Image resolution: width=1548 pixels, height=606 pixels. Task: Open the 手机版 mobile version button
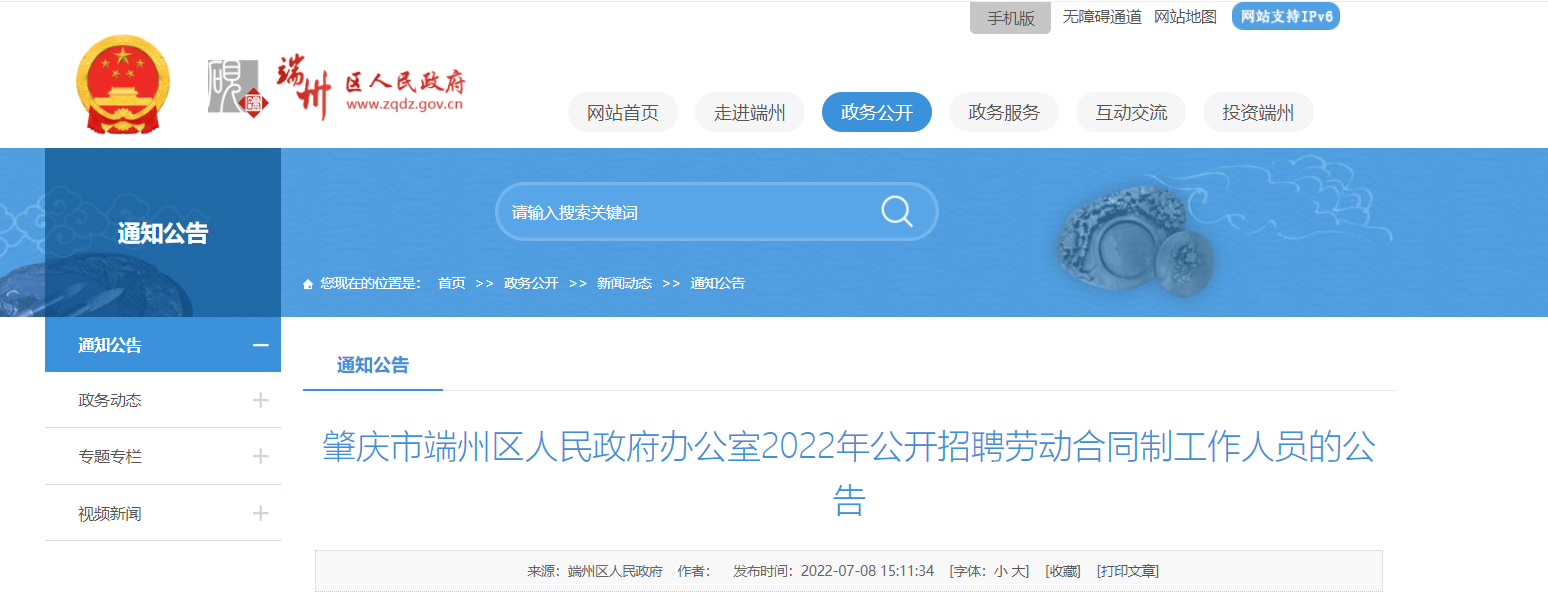click(x=1010, y=17)
